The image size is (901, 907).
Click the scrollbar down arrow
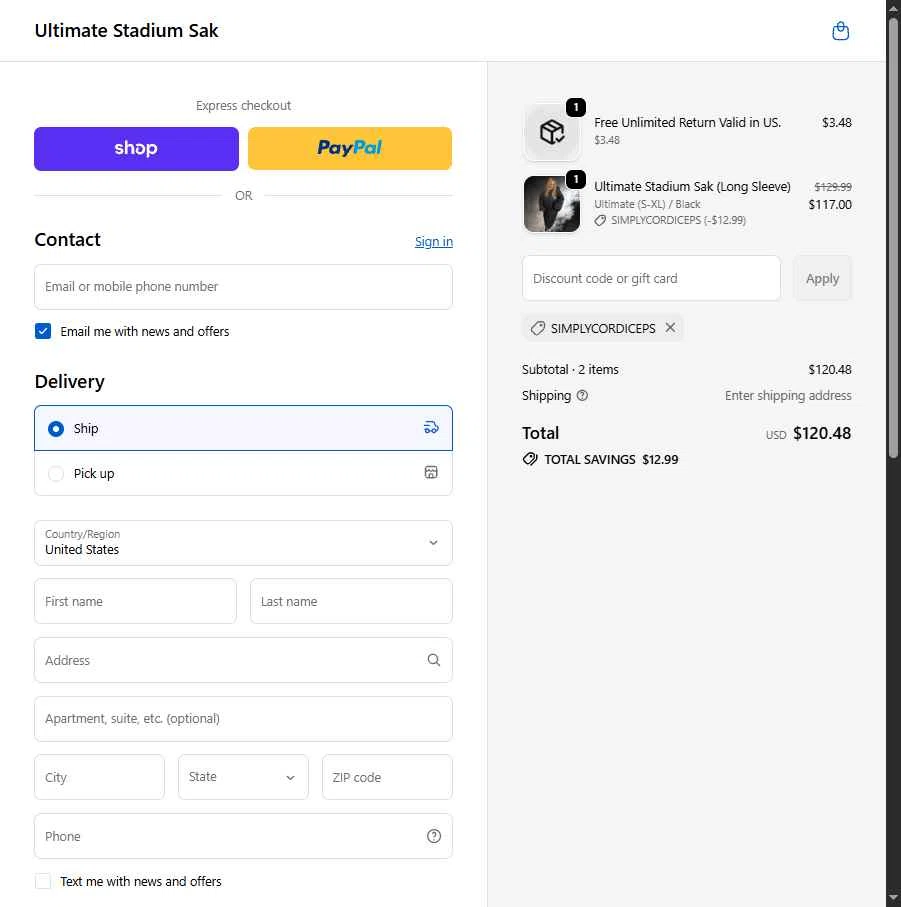tap(893, 898)
